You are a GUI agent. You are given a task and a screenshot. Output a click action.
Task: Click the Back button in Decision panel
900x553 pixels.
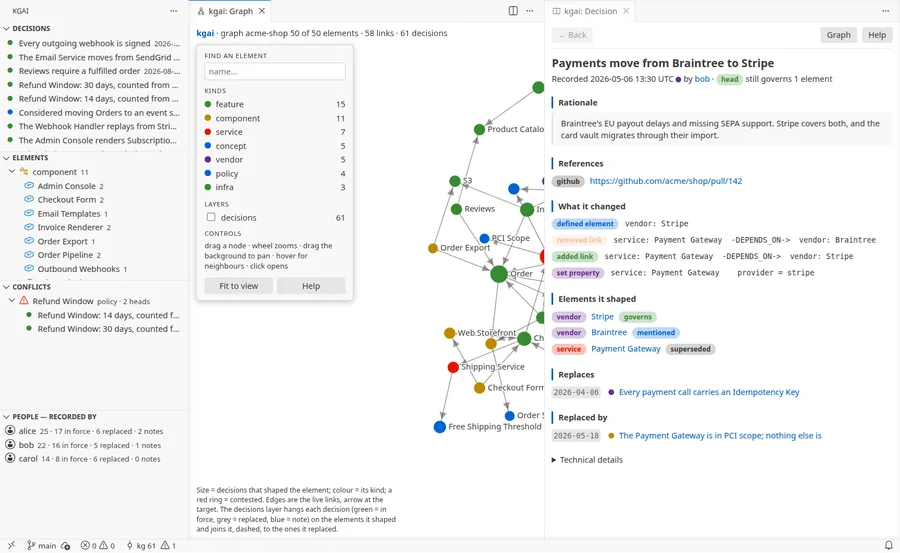pos(573,35)
